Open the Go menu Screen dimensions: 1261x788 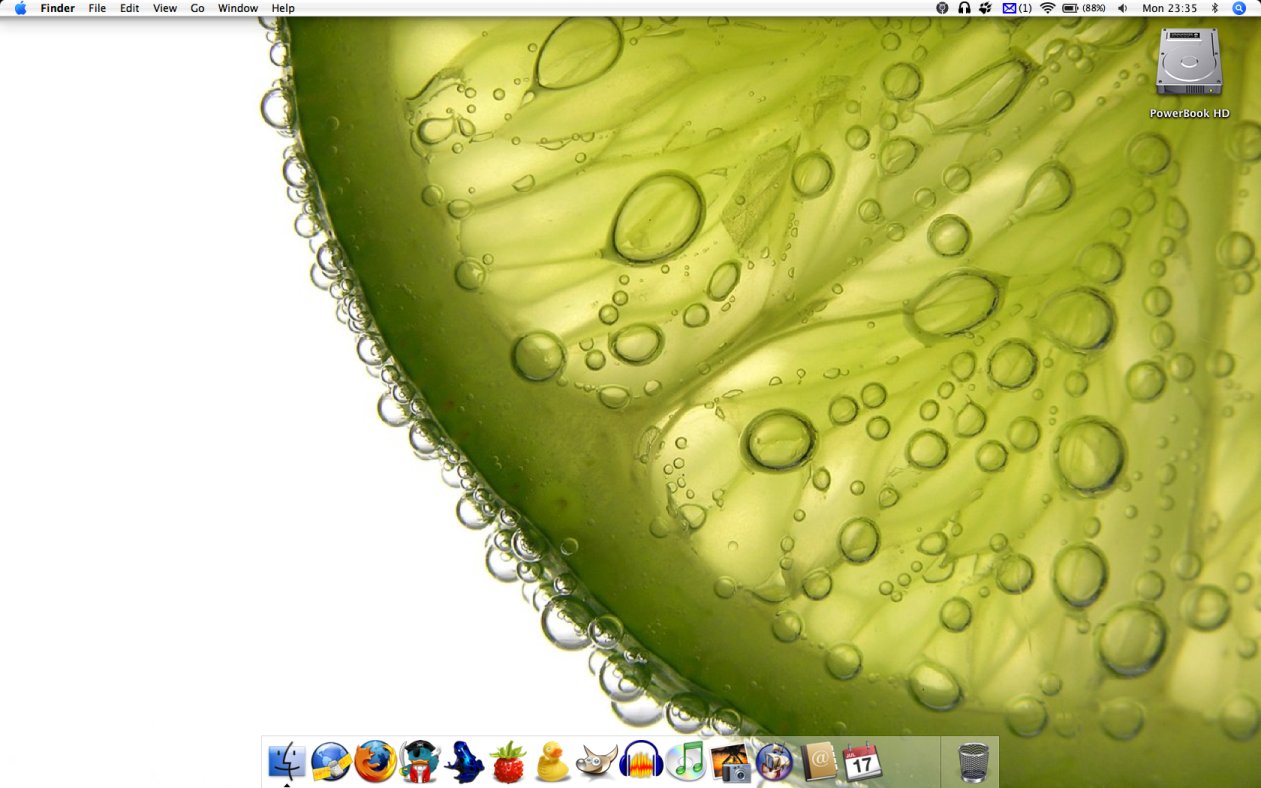coord(198,8)
